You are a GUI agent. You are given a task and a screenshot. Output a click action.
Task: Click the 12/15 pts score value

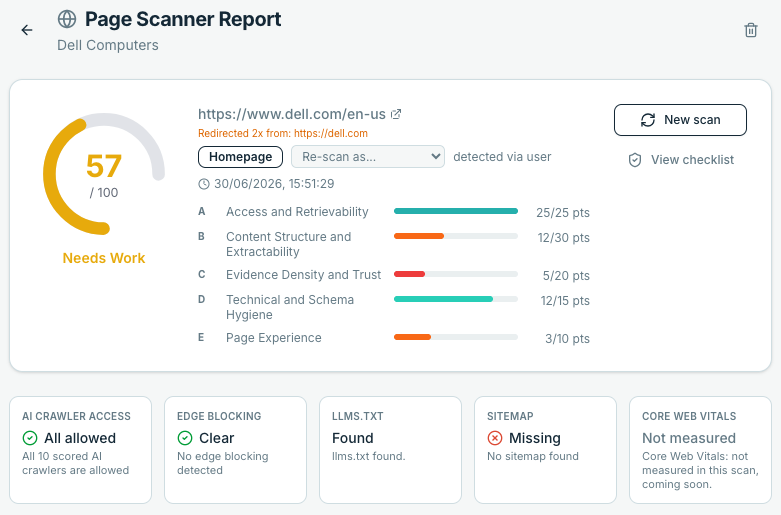(x=565, y=300)
